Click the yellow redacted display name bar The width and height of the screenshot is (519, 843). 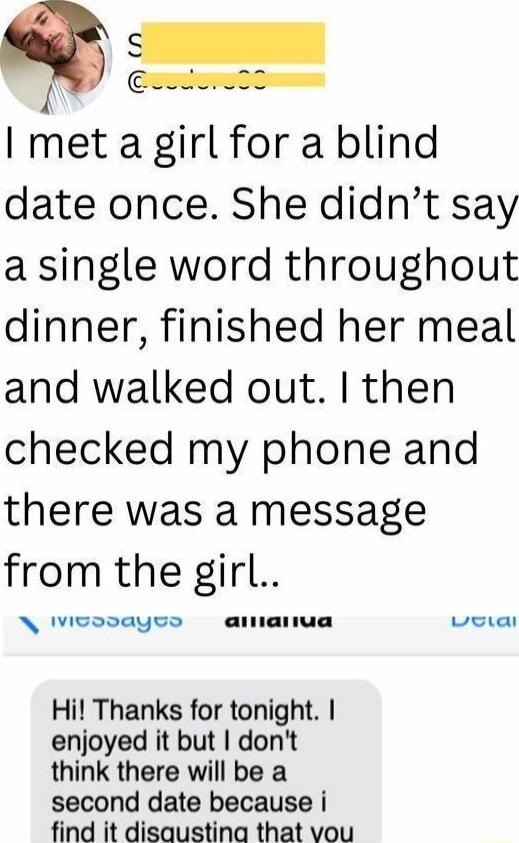232,43
